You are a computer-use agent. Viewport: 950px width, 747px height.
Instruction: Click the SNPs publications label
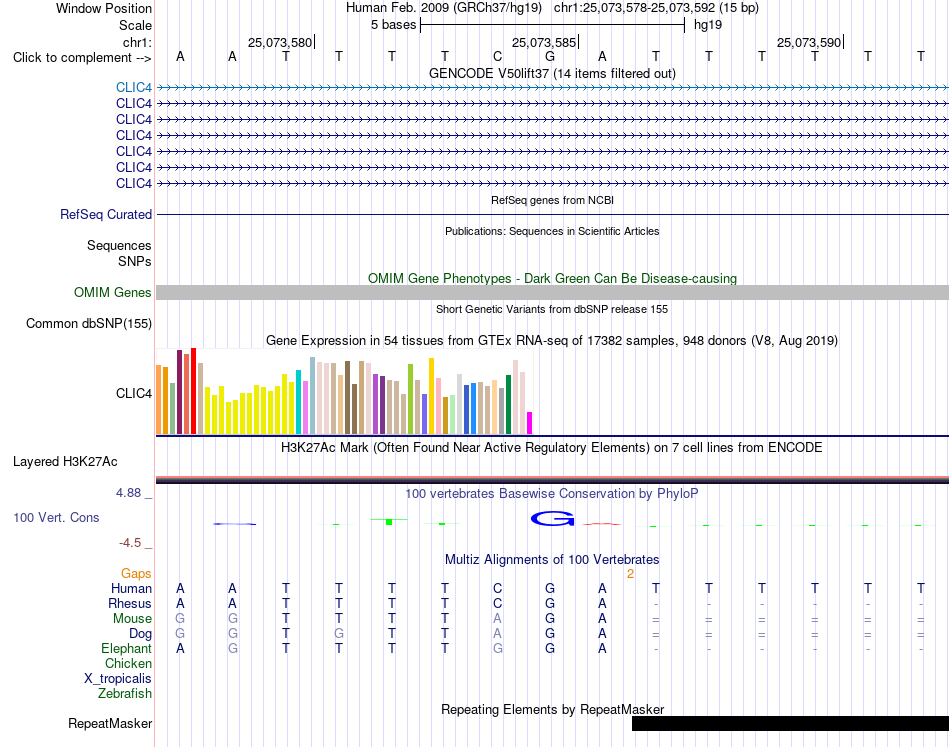pos(135,261)
